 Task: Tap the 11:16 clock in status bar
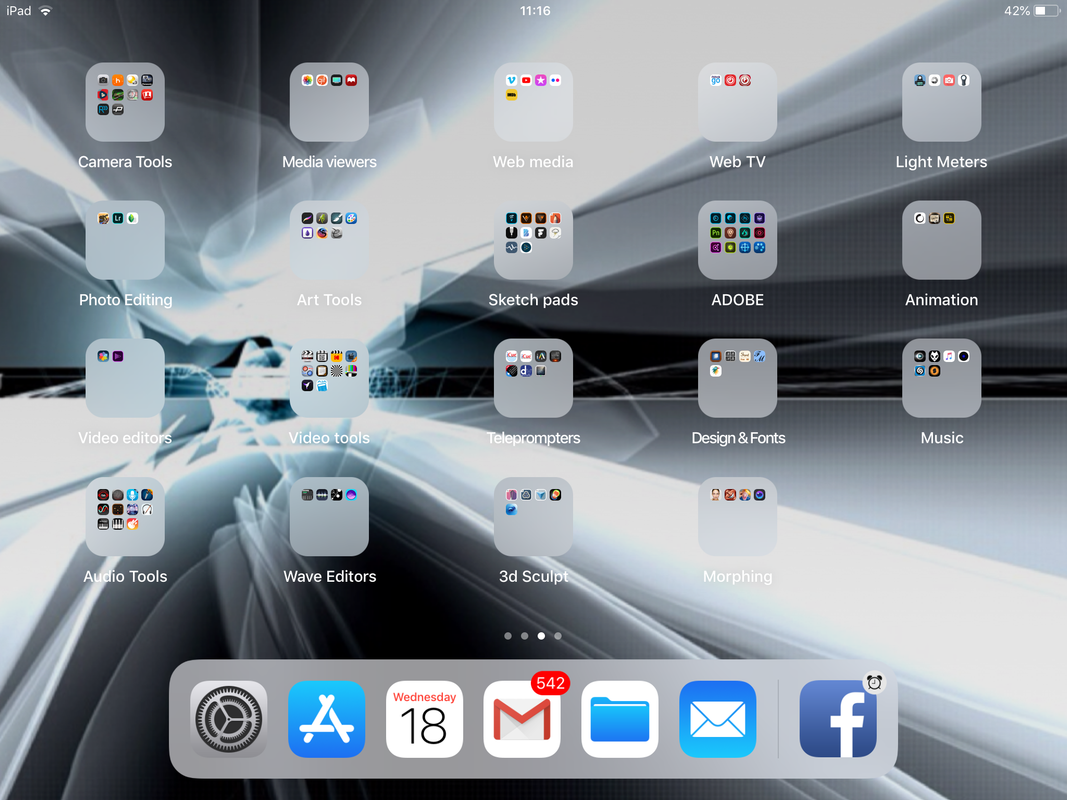[x=535, y=11]
